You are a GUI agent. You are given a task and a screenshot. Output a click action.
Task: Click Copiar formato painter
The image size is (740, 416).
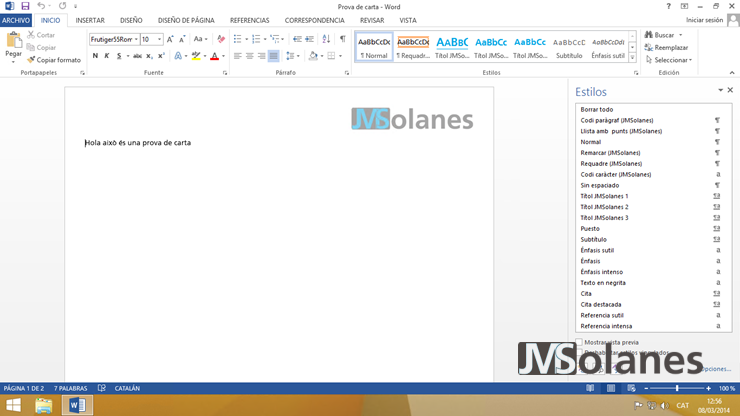[54, 60]
